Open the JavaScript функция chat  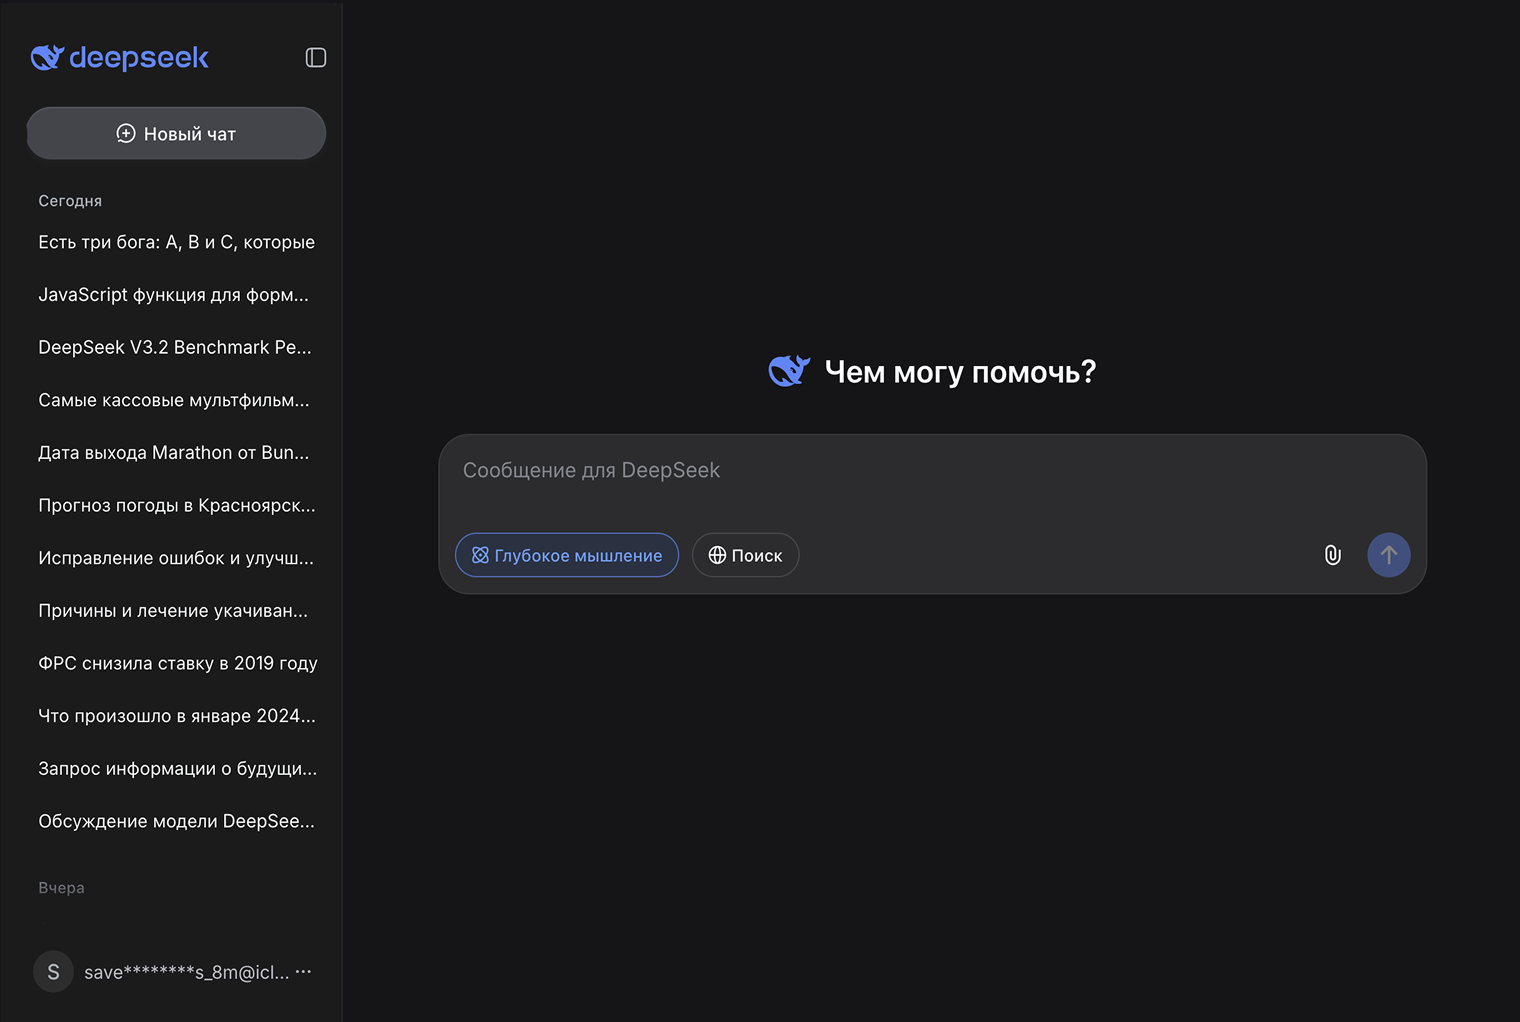coord(173,295)
